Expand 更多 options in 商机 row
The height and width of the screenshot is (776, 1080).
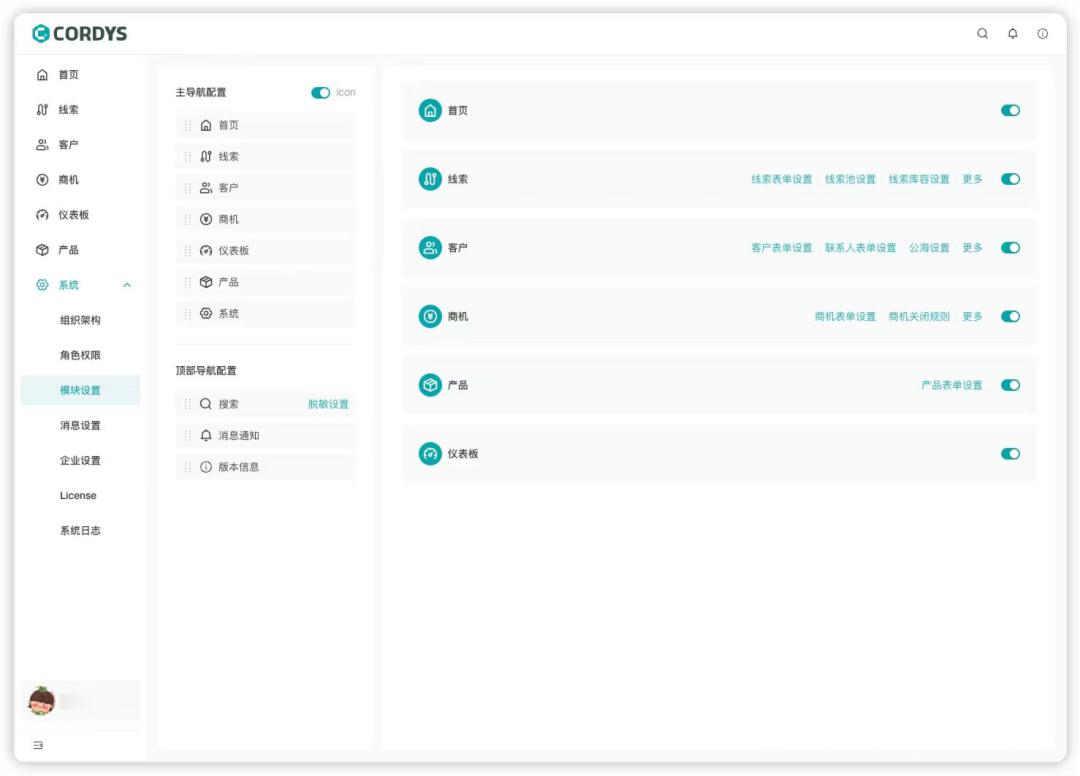coord(972,317)
